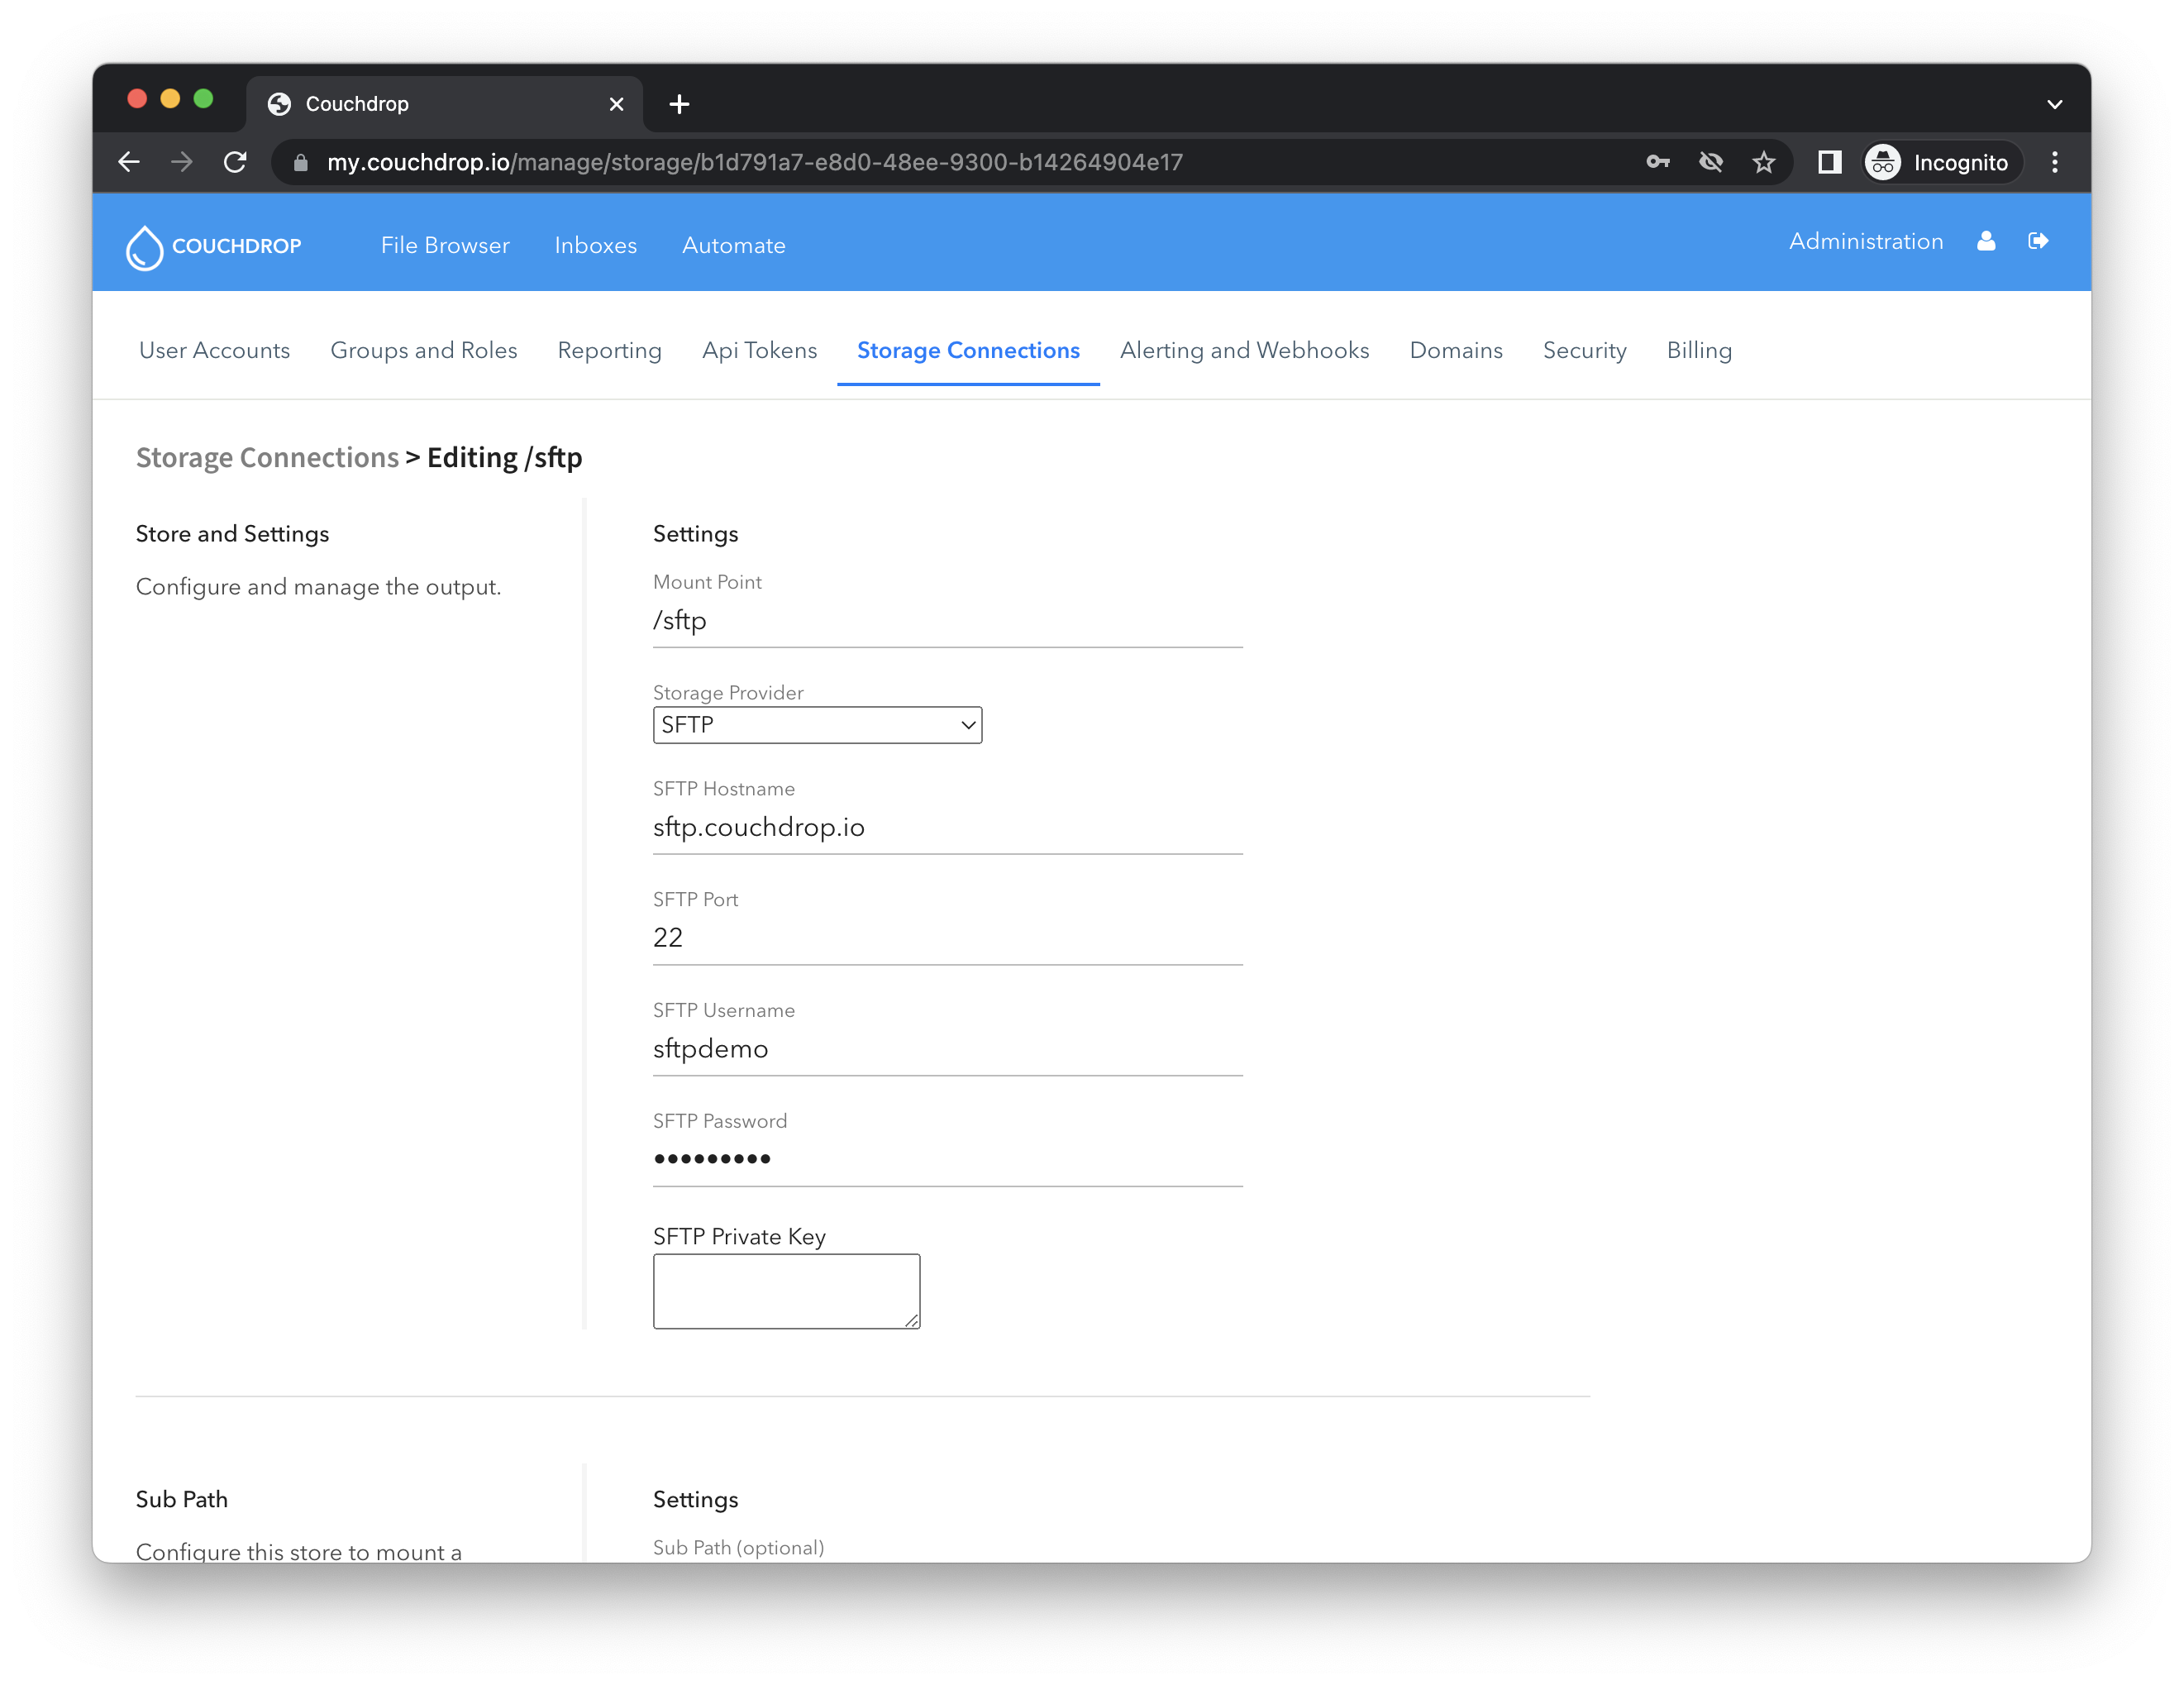
Task: Click the 'Store and Settings' heading
Action: click(232, 534)
